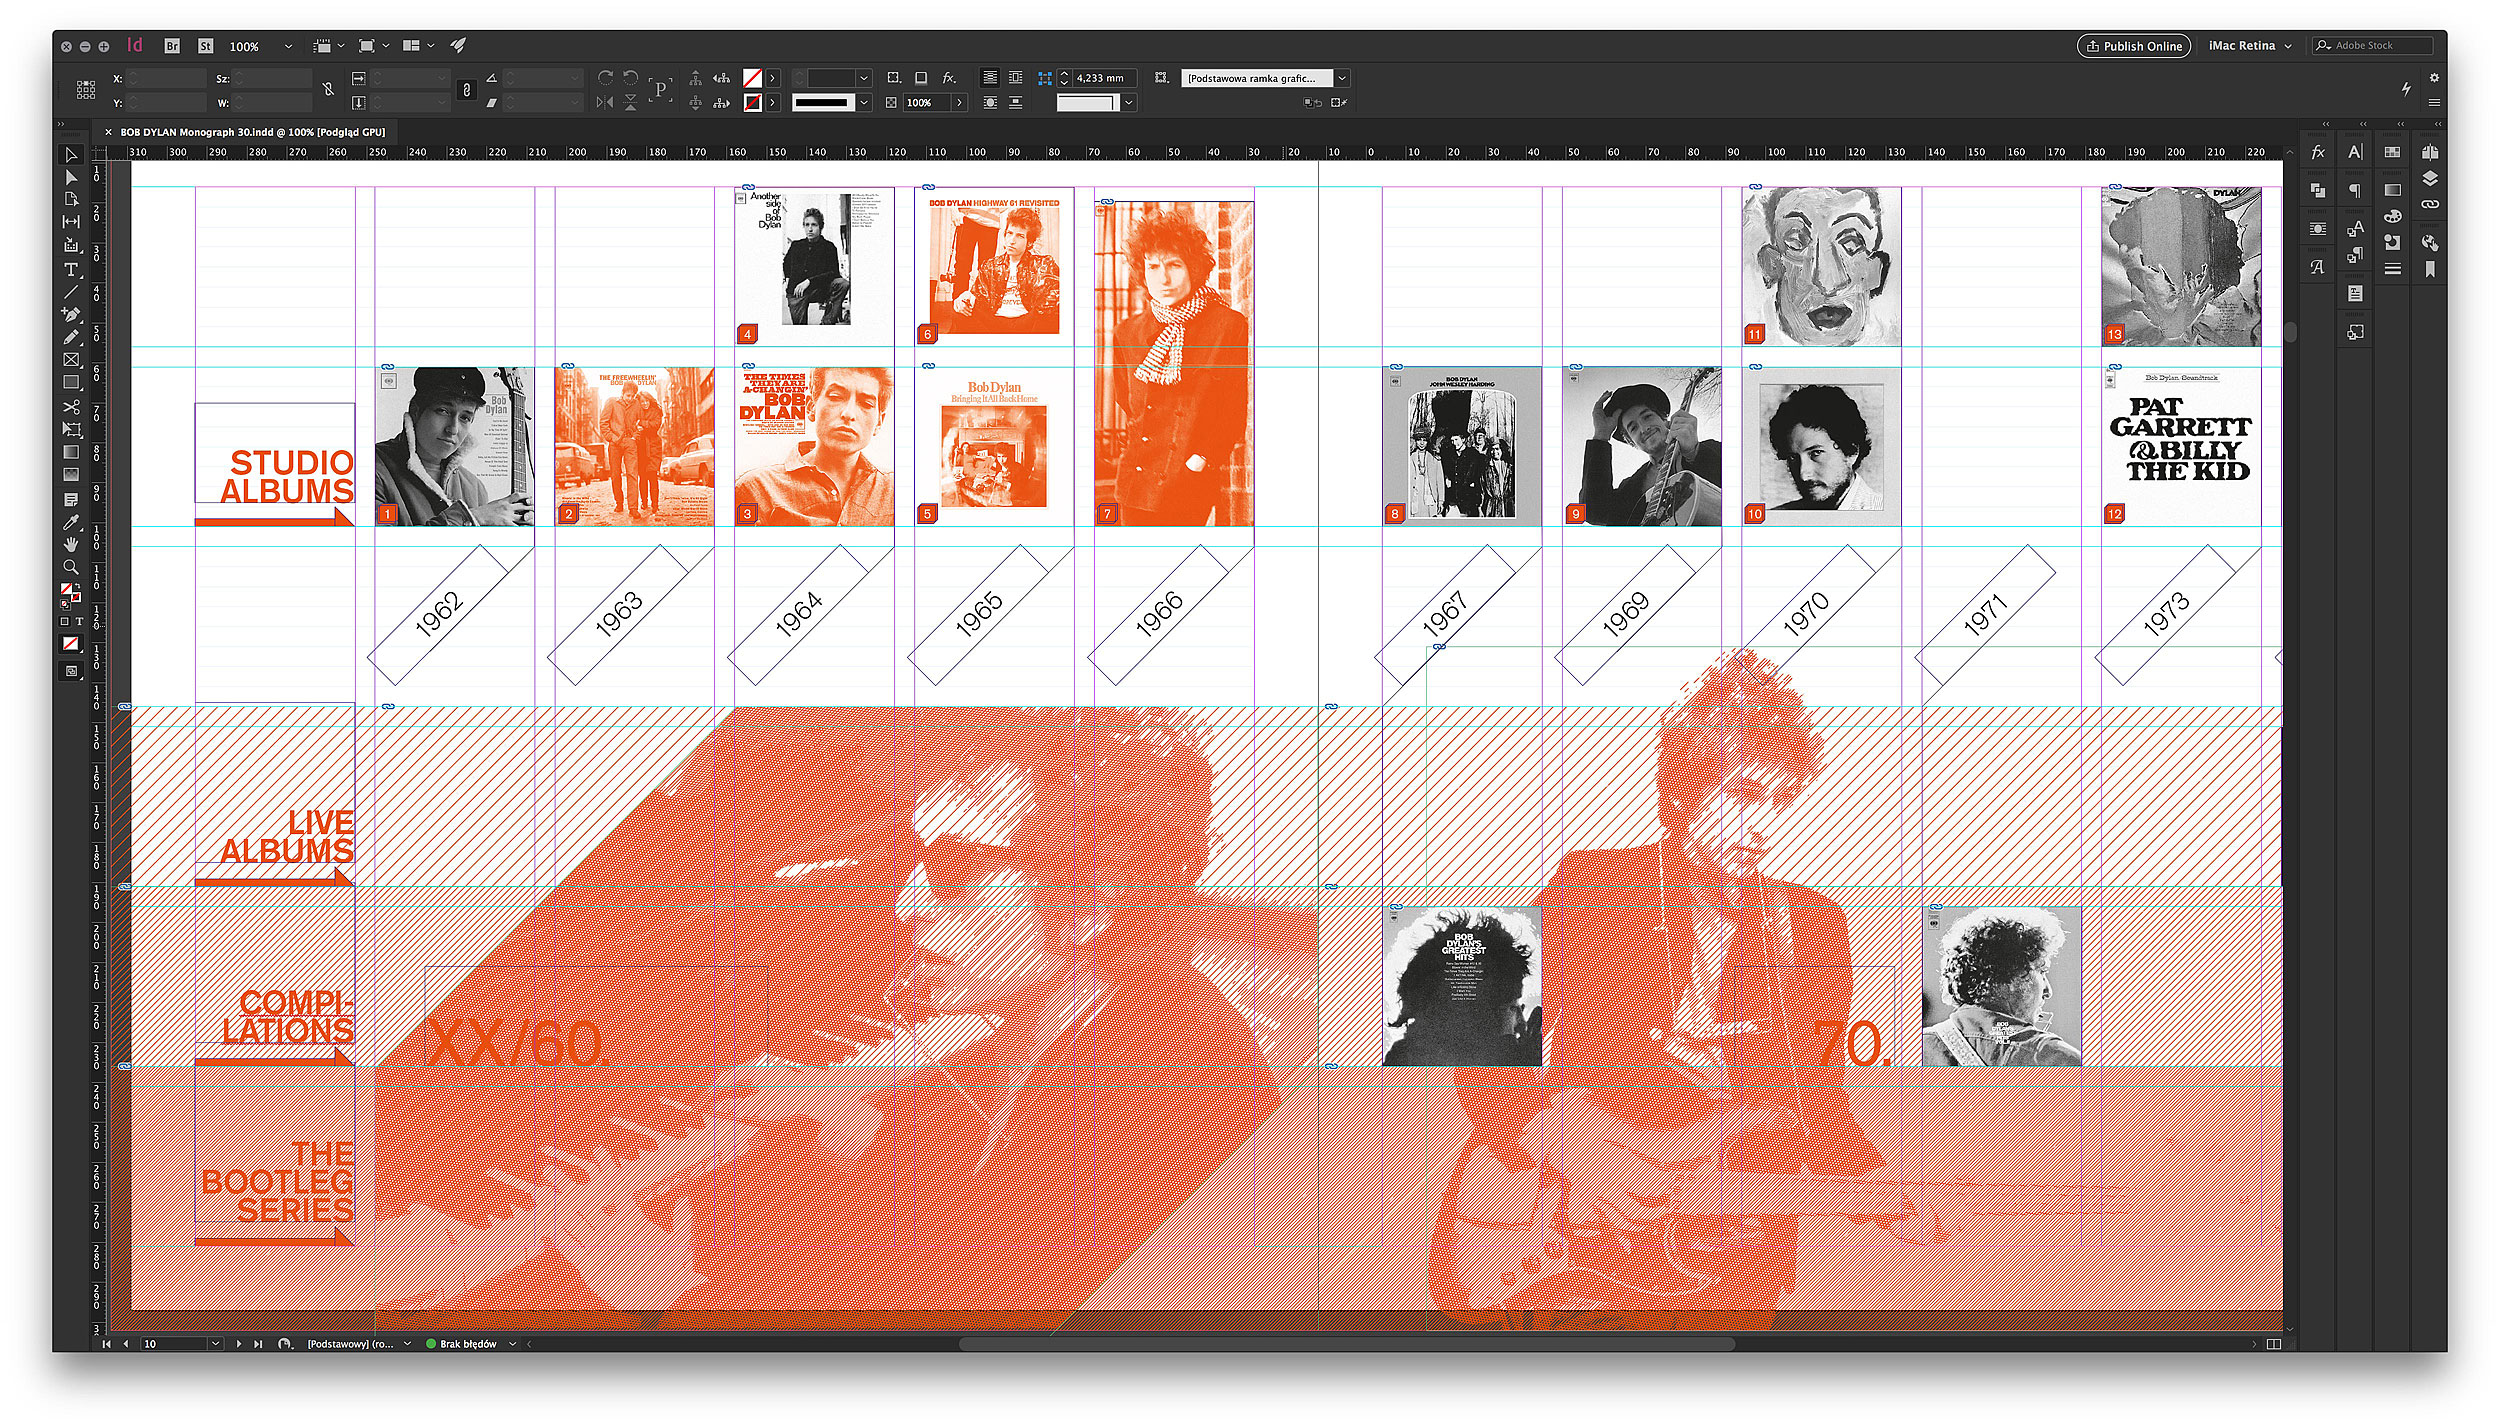Open Adobe Stock via St icon
The image size is (2500, 1427).
point(205,46)
